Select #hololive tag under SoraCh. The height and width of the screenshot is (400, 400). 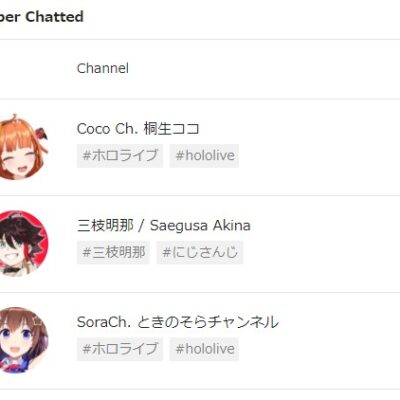pos(204,349)
